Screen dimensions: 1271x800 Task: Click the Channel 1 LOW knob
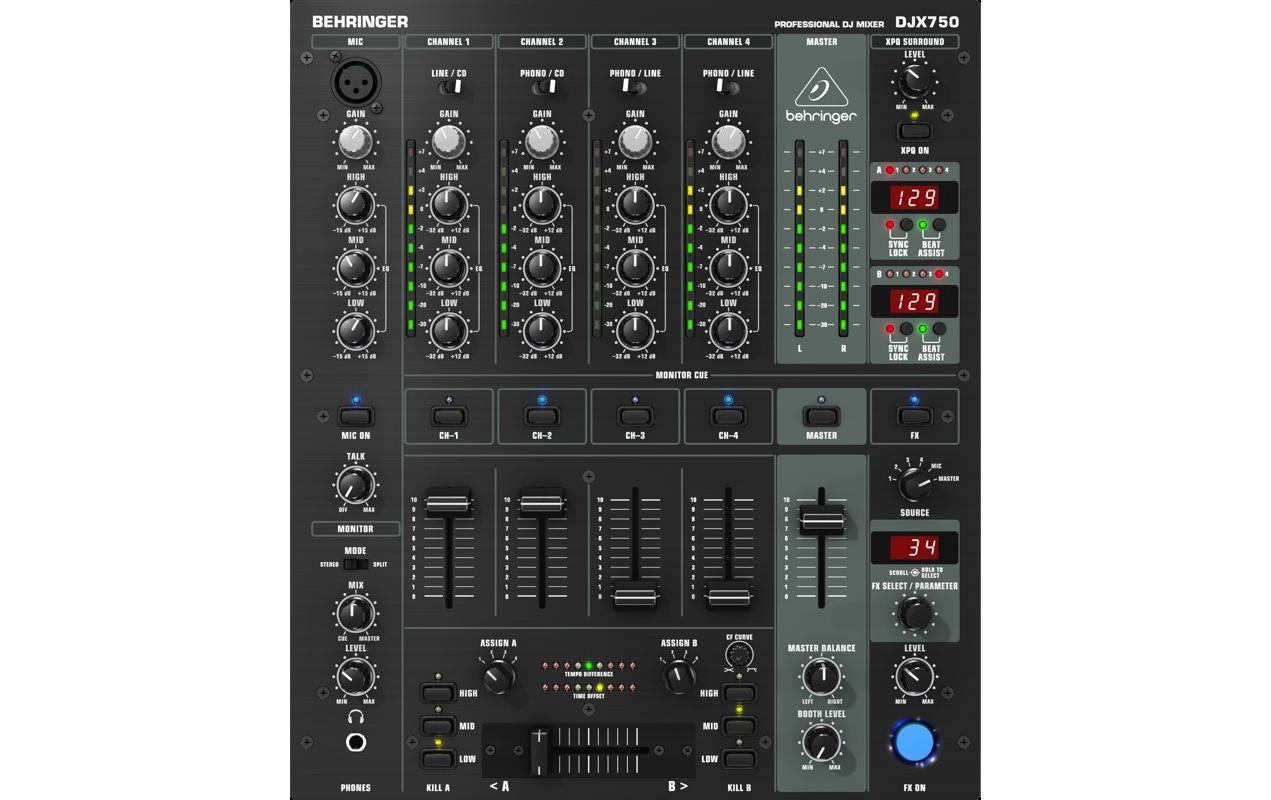tap(448, 329)
